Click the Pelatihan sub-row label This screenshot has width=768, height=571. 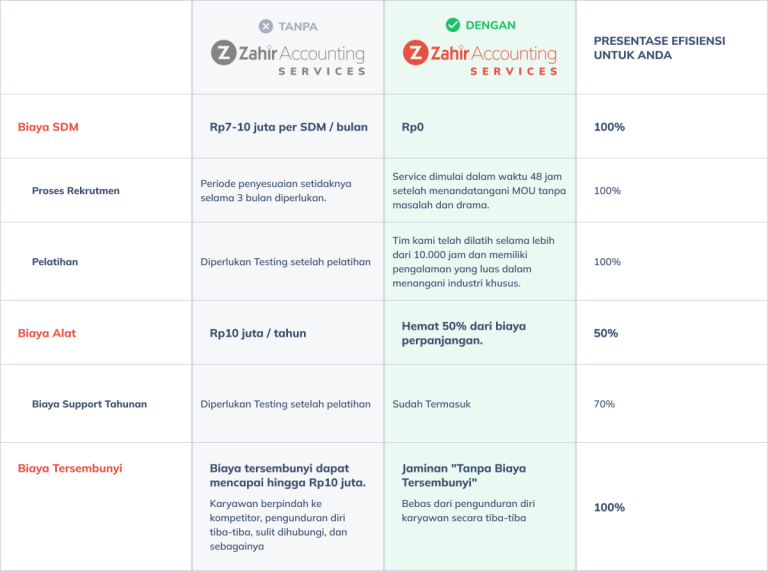[55, 262]
